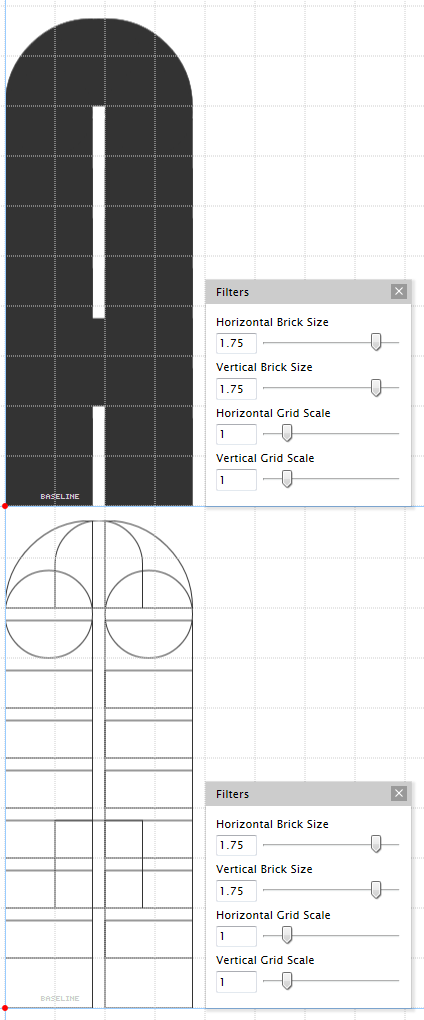Click Vertical Brick Size slider handle in upper panel
Image resolution: width=424 pixels, height=1020 pixels.
[x=375, y=388]
